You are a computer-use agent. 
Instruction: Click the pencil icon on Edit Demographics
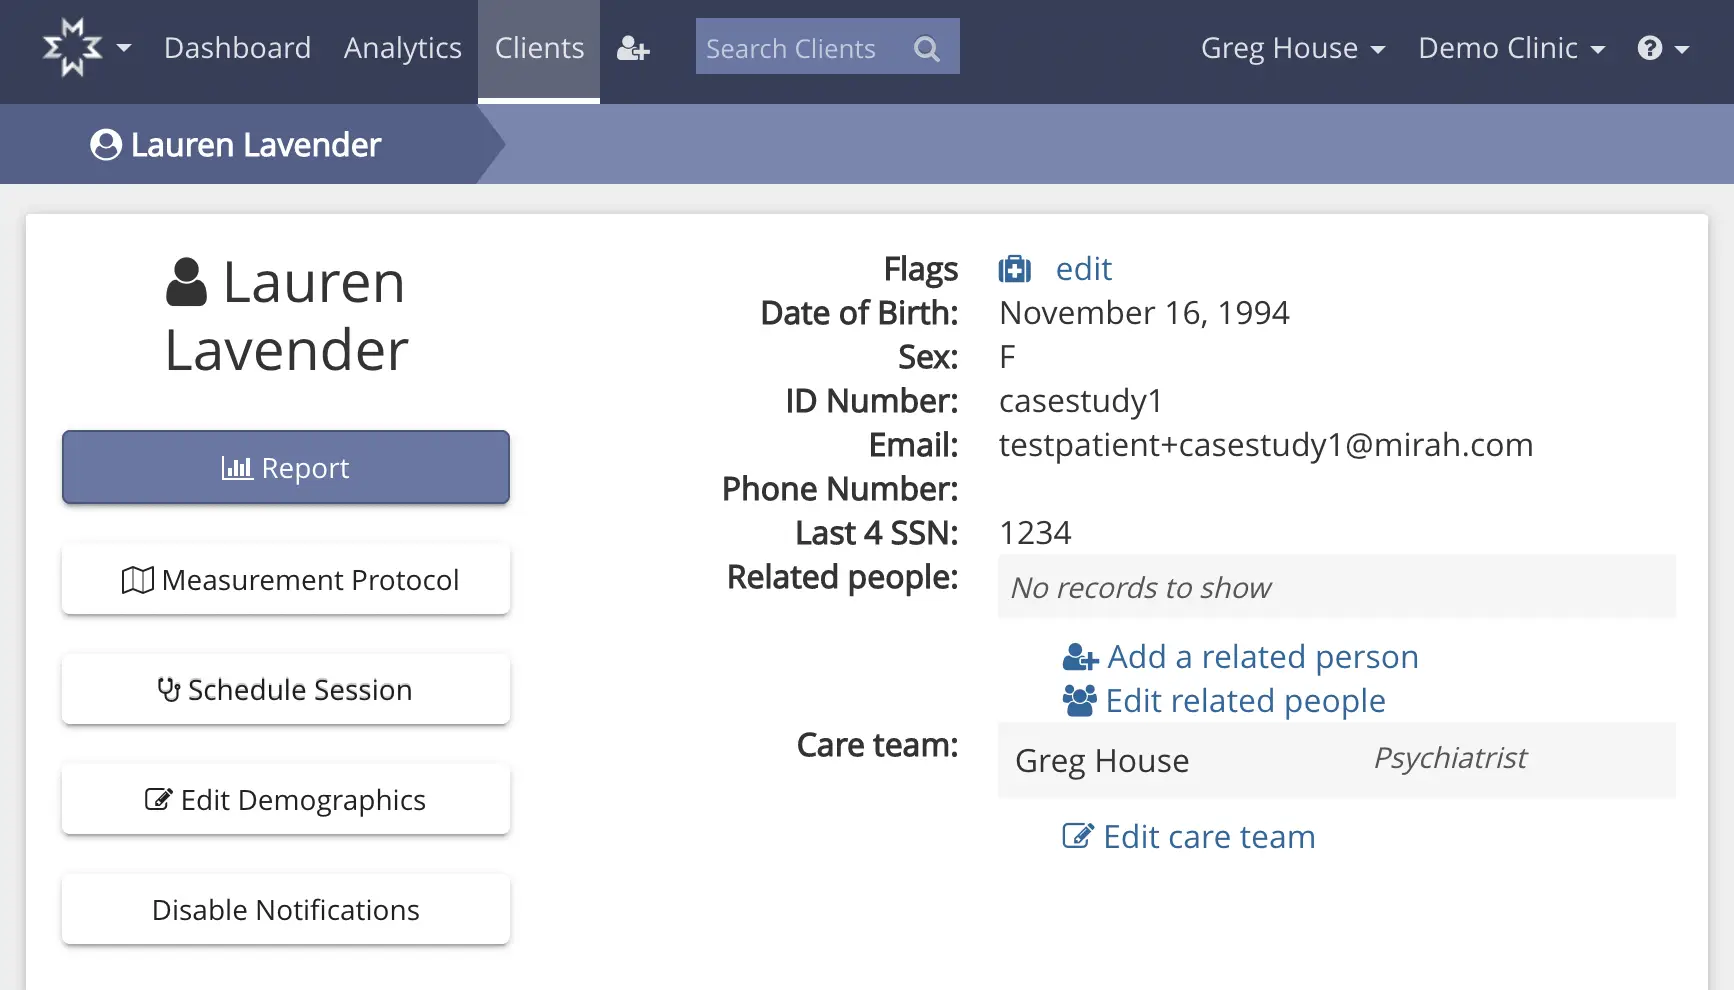(x=157, y=798)
